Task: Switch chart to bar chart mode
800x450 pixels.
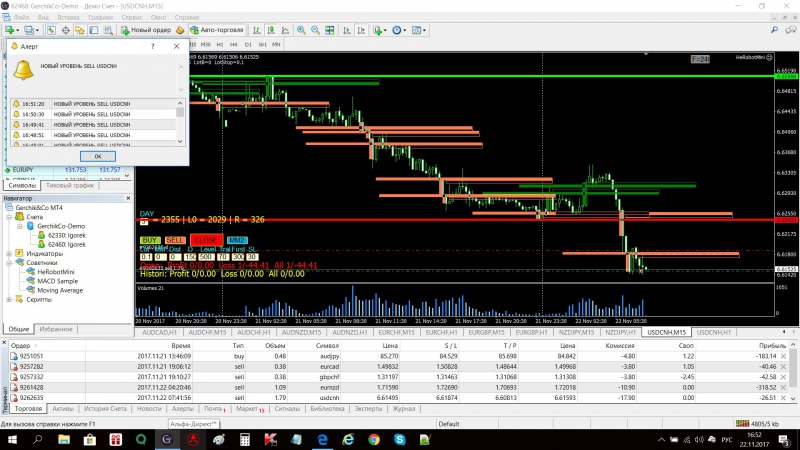Action: [257, 31]
